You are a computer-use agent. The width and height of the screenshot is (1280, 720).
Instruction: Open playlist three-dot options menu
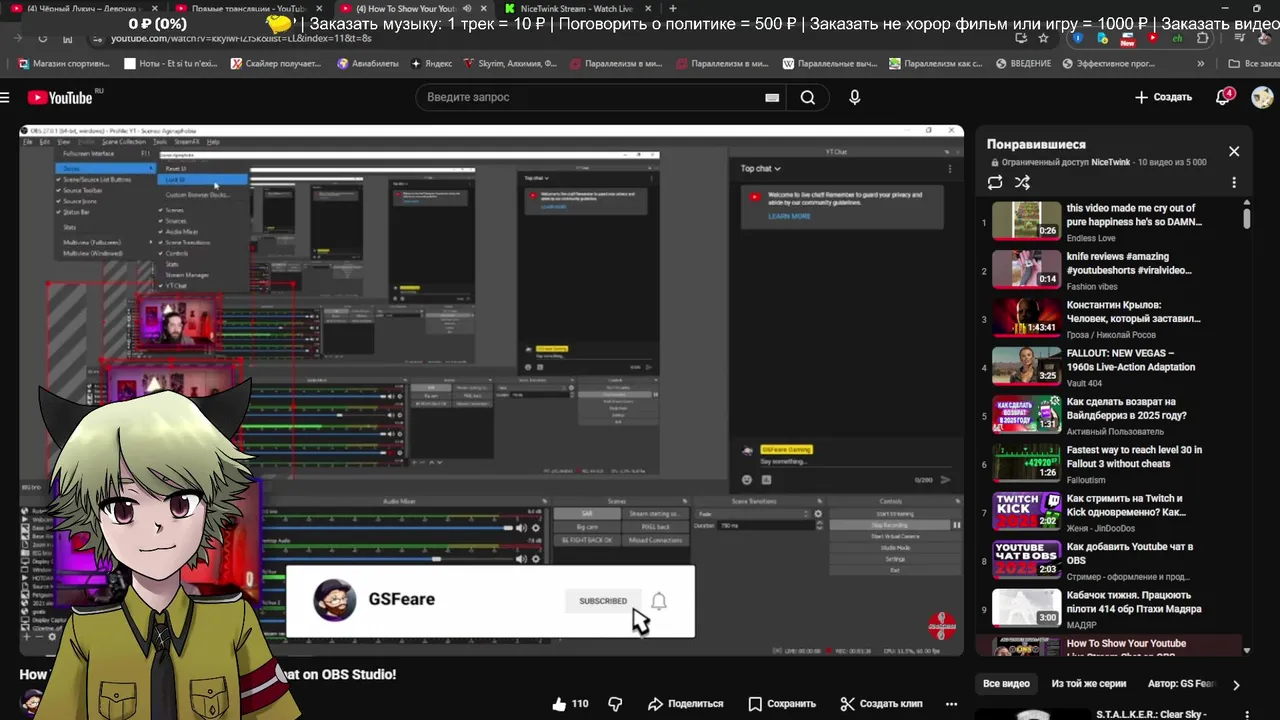pos(1234,183)
